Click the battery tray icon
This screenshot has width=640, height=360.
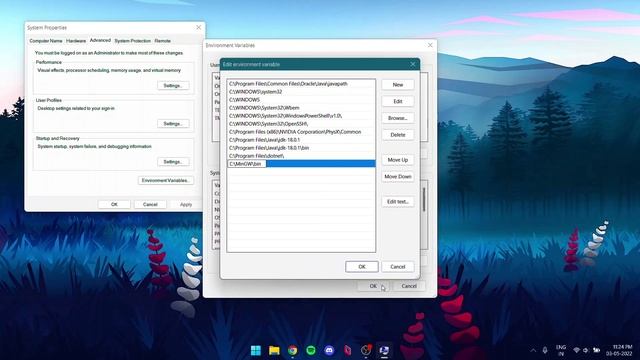[x=597, y=350]
